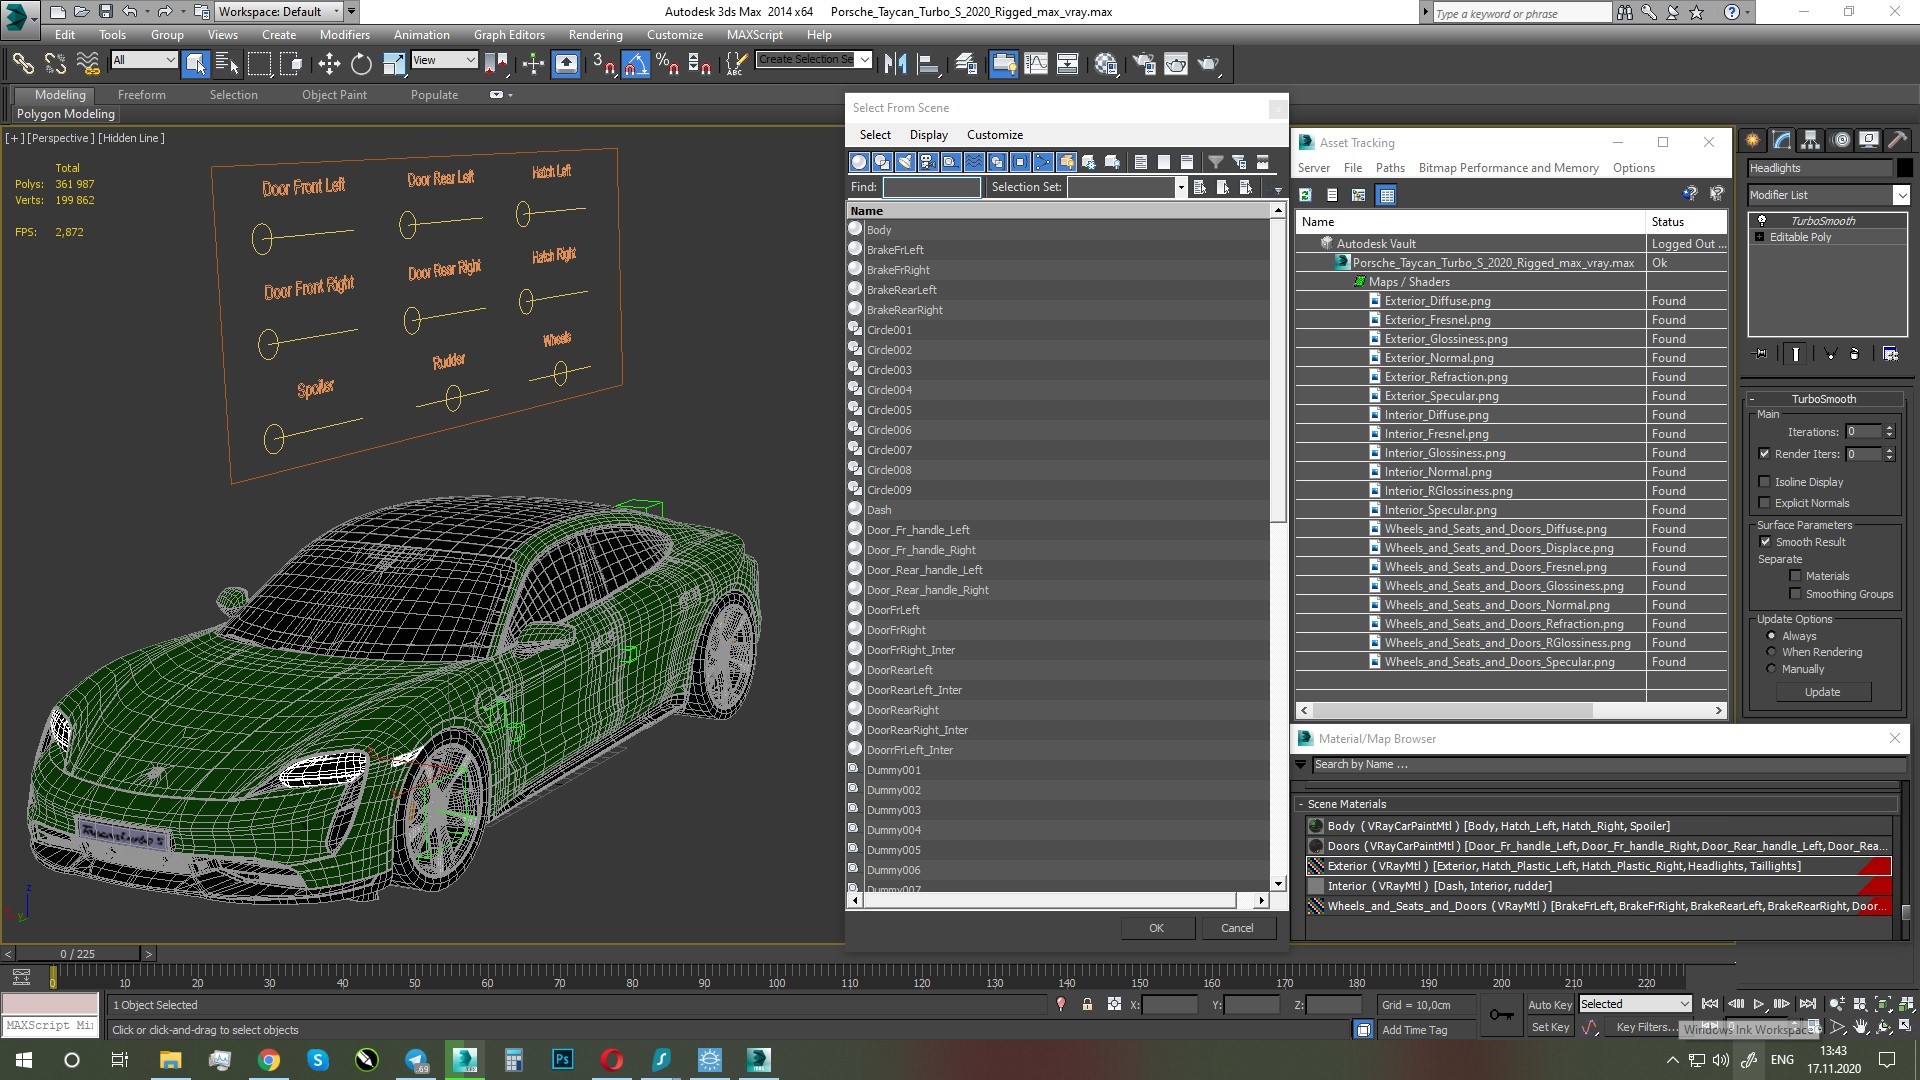Screen dimensions: 1920x1080
Task: Click Cancel in Select From Scene
Action: point(1237,928)
